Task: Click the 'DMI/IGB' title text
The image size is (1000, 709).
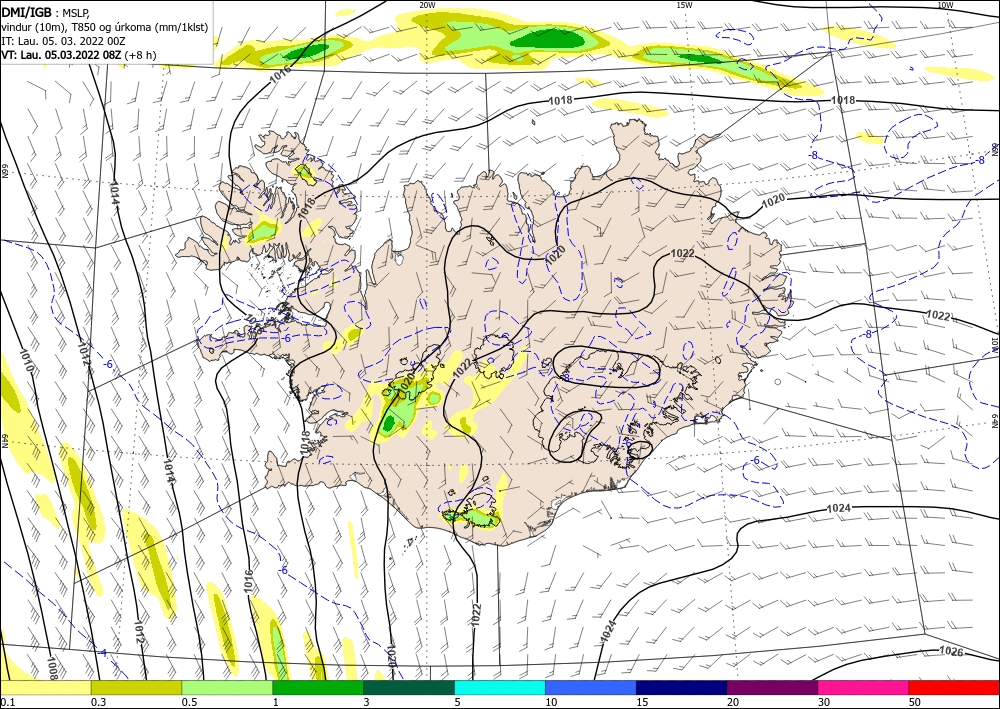Action: point(27,11)
